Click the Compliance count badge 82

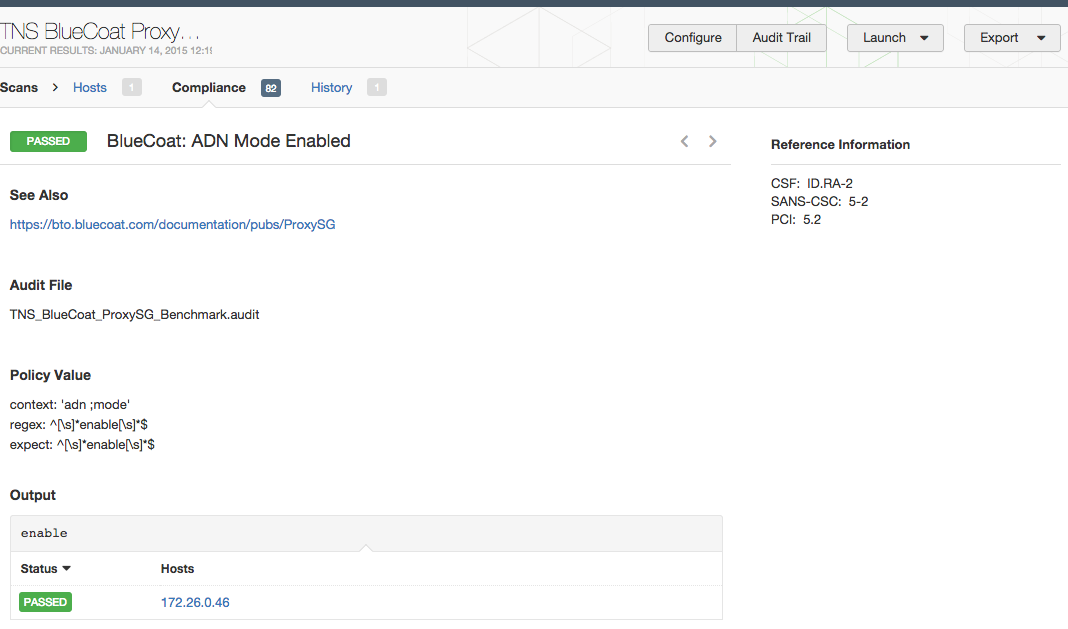[270, 88]
